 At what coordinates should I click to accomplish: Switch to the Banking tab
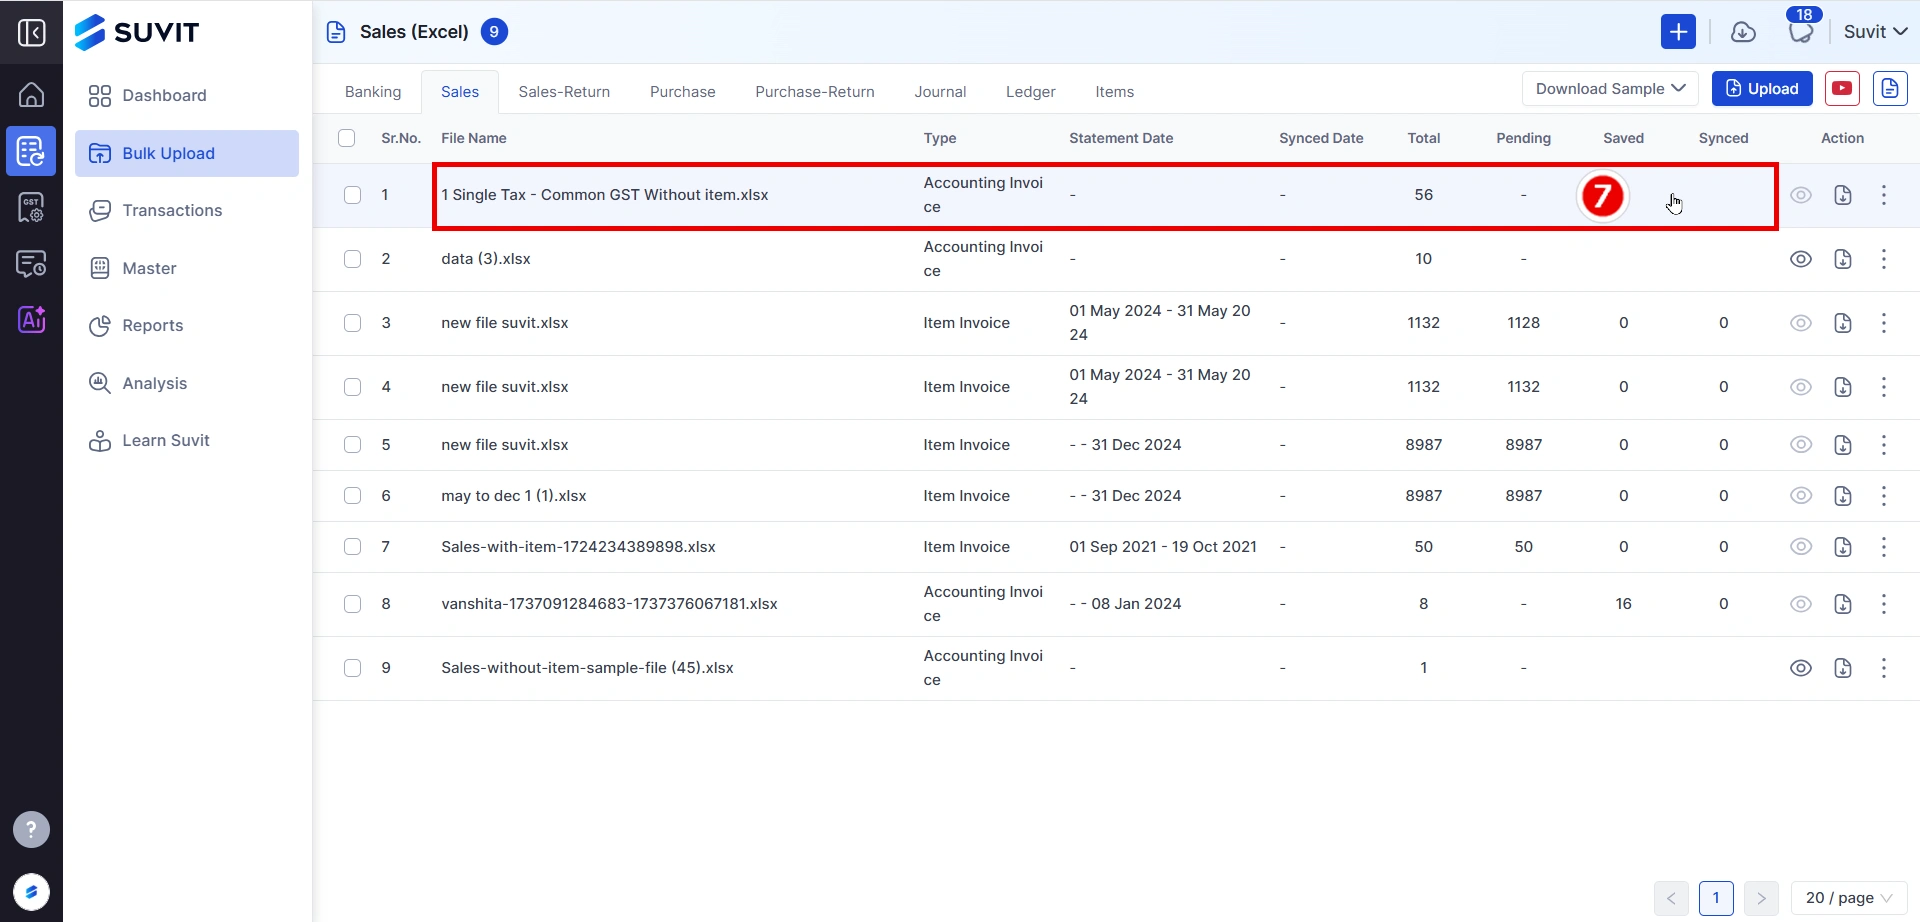coord(373,92)
